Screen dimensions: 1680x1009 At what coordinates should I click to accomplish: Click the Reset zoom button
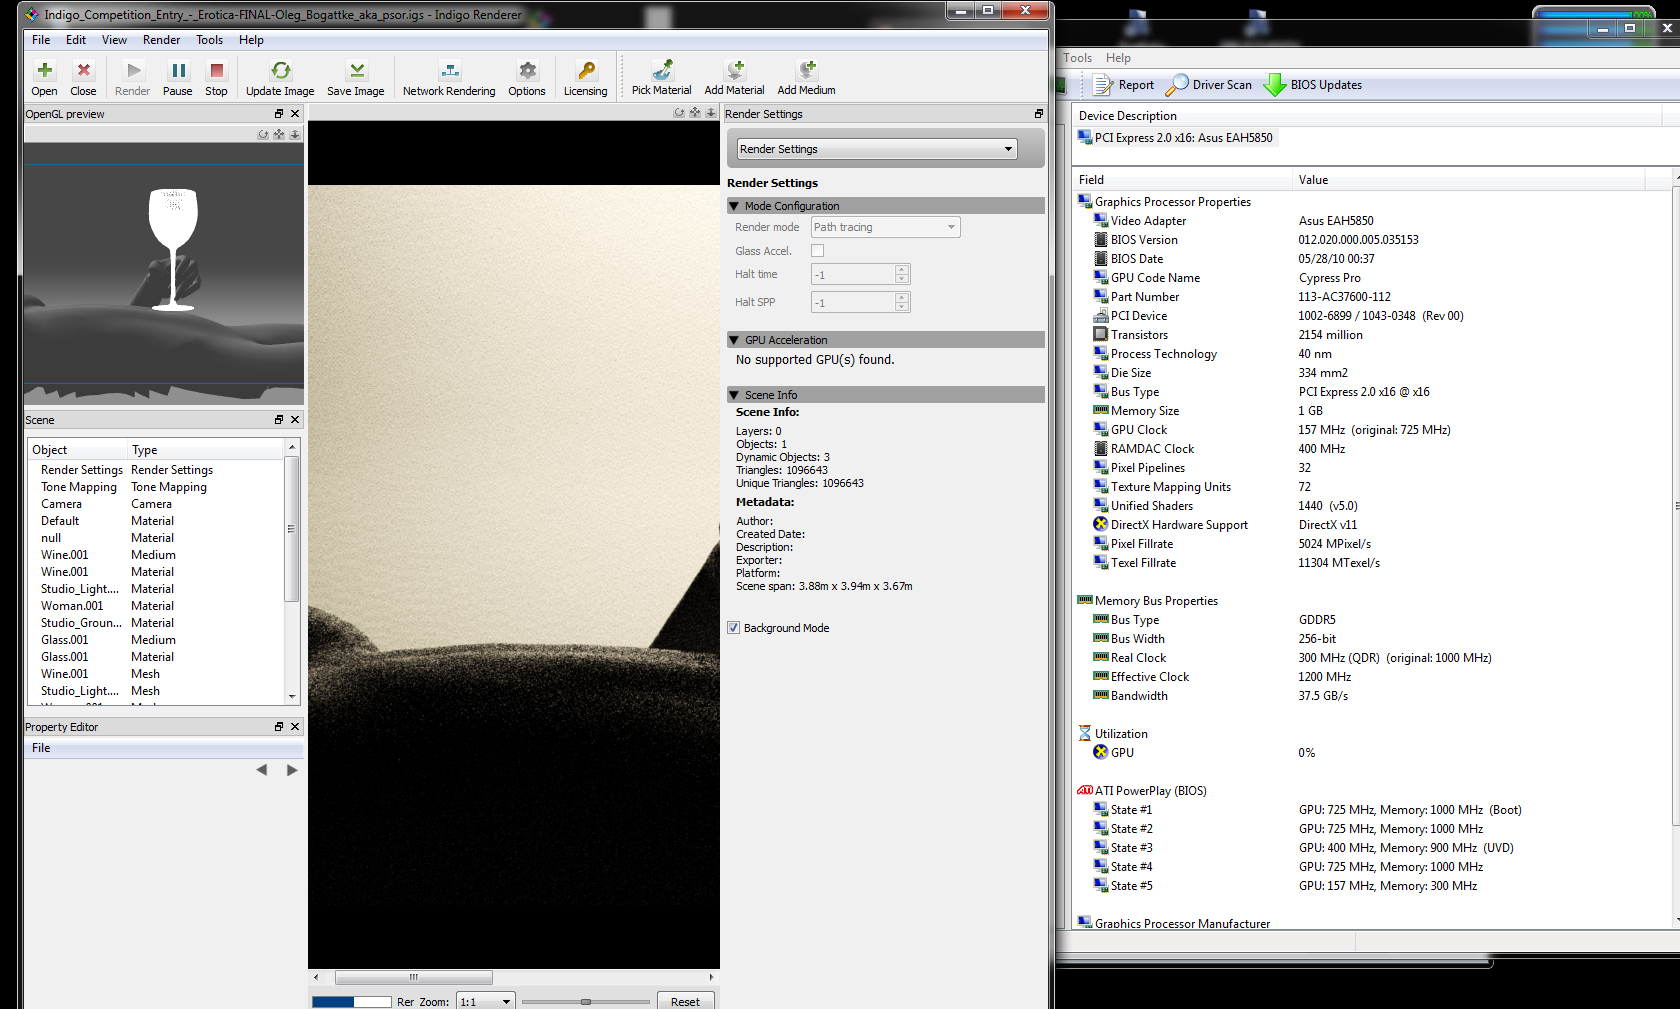[685, 1001]
